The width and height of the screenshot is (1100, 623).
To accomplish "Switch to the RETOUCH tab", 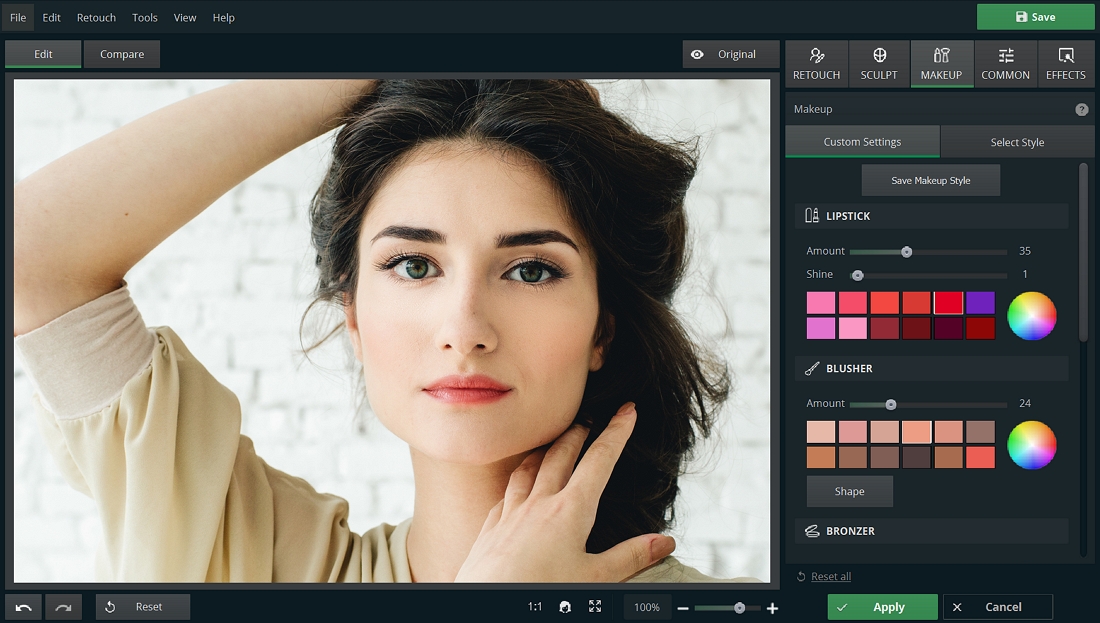I will 817,64.
